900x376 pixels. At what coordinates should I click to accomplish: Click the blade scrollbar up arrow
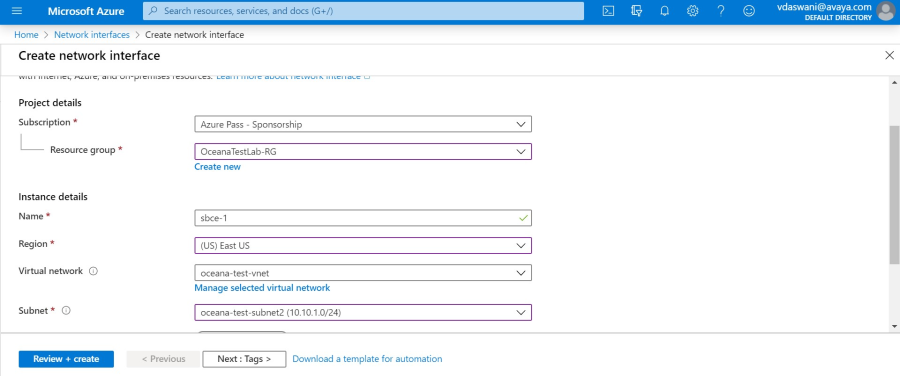(x=895, y=83)
